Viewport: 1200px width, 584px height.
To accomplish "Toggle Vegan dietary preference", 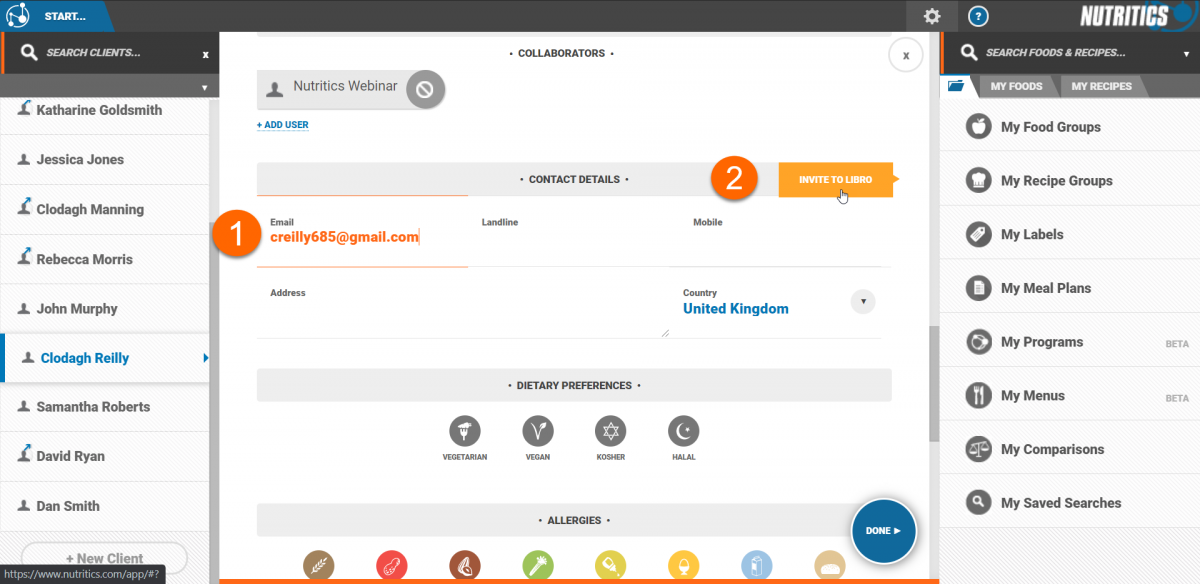I will 537,431.
